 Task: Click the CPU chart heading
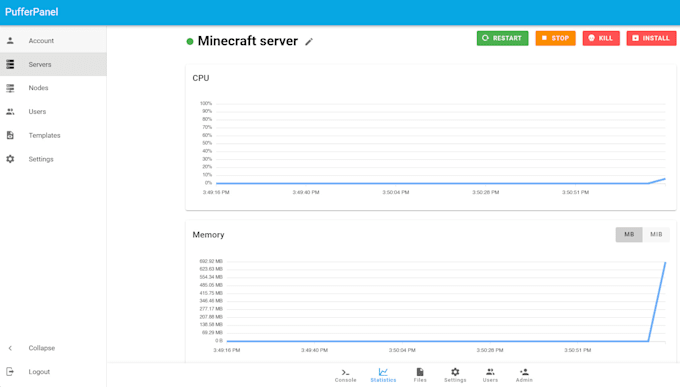click(x=201, y=78)
